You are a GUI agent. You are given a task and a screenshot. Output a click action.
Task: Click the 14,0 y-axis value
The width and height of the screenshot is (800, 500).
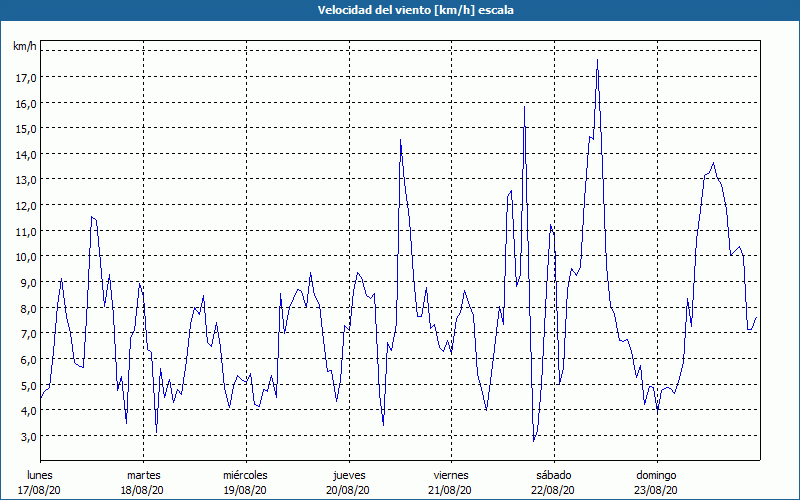[x=26, y=155]
